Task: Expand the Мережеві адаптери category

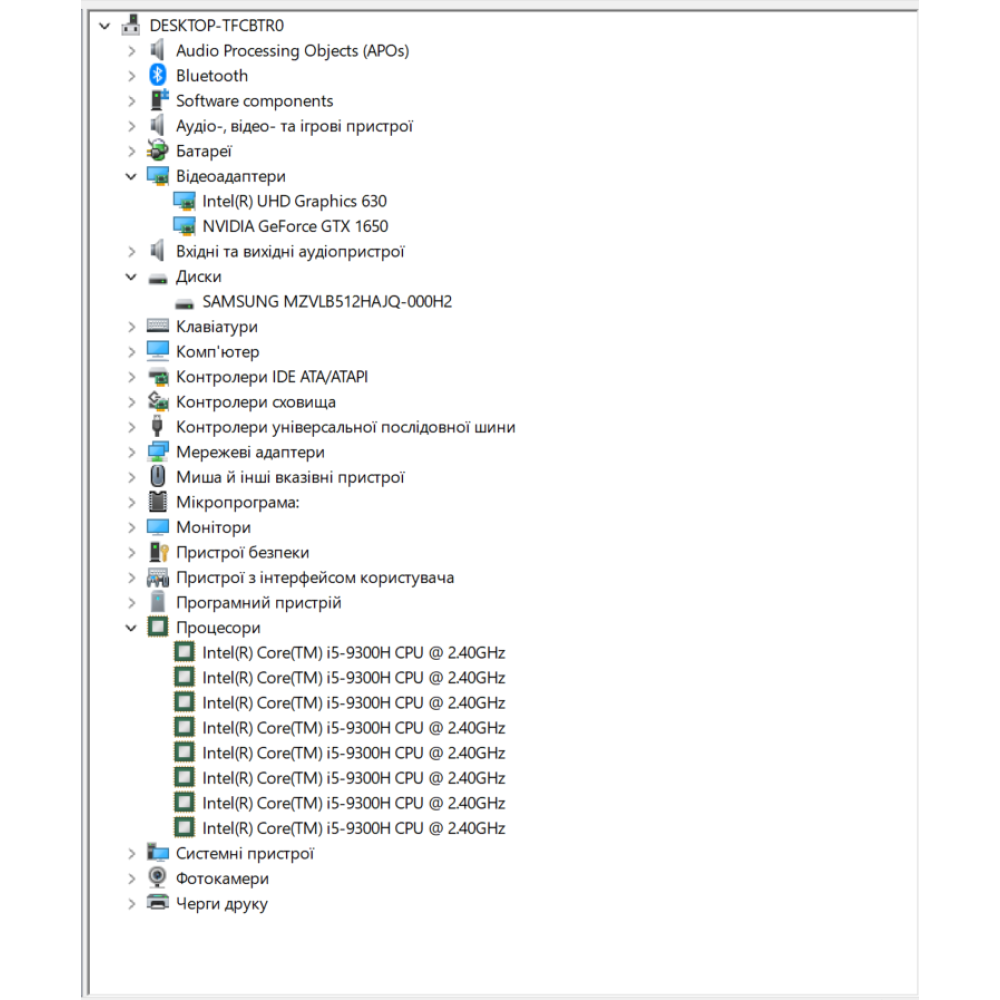Action: (x=131, y=452)
